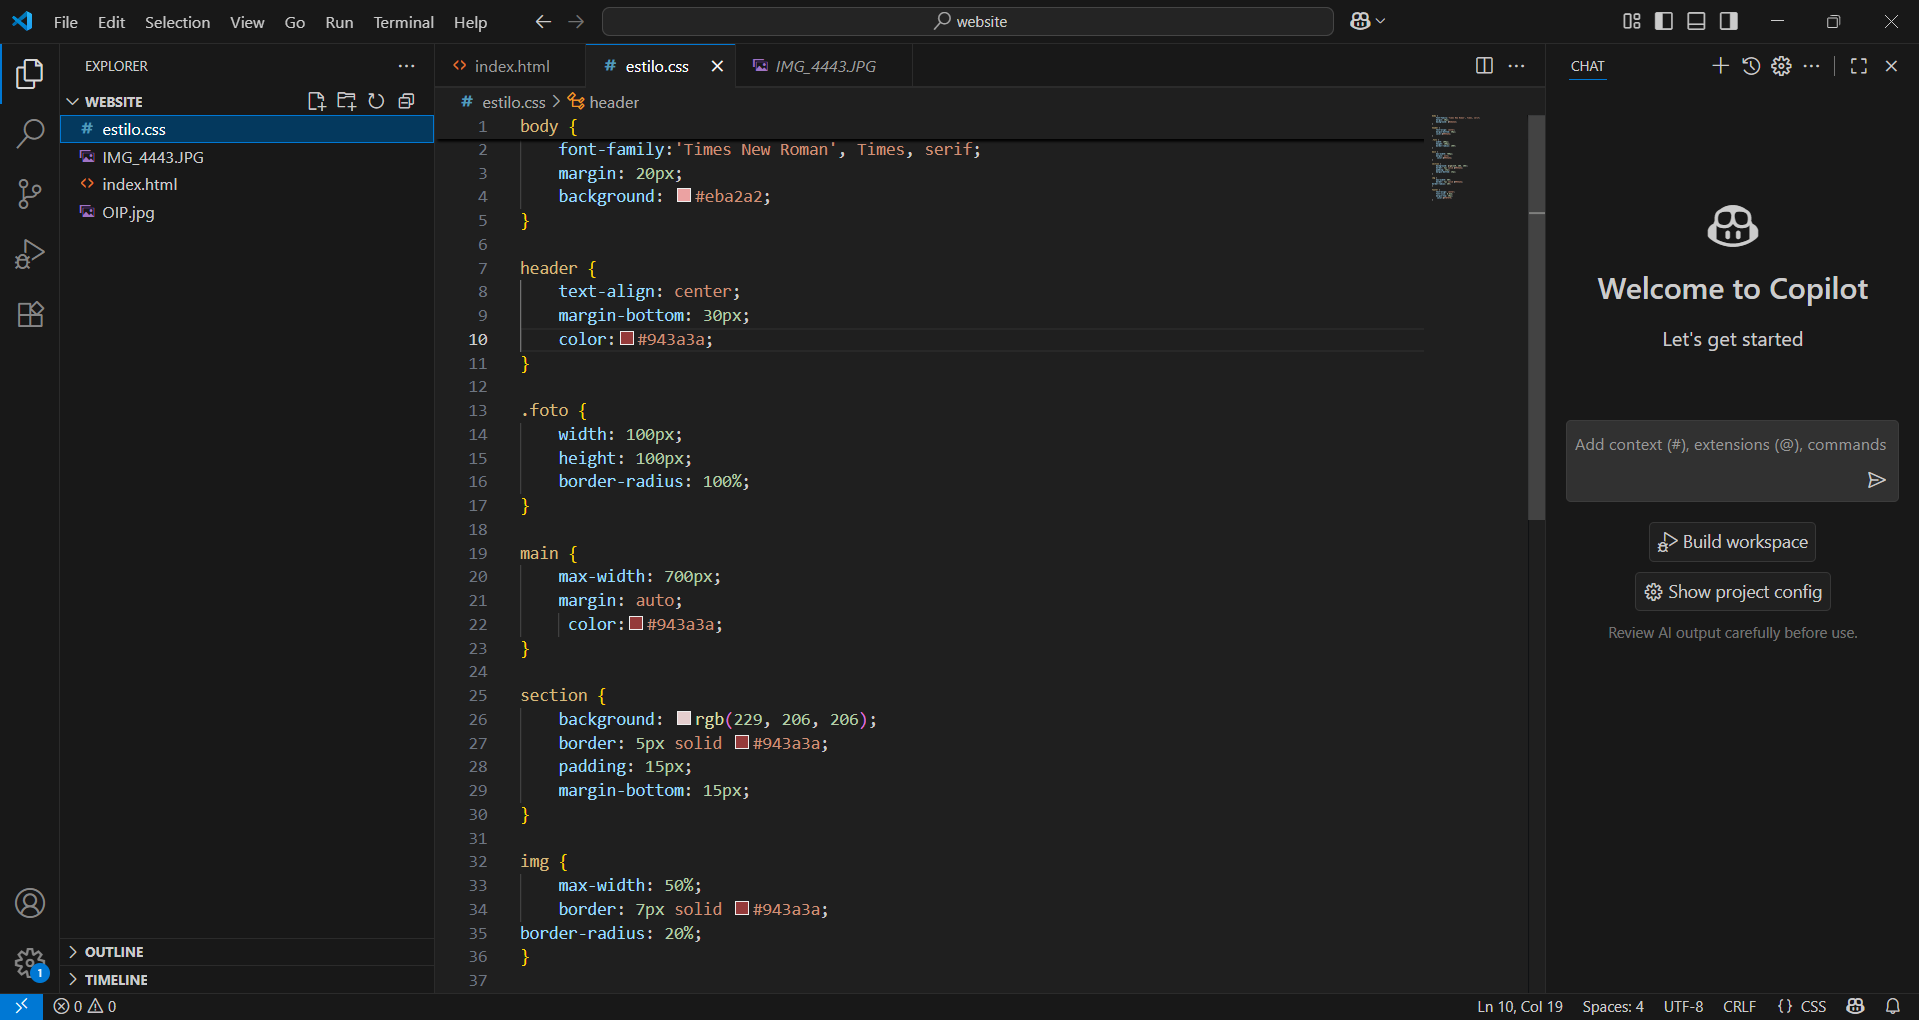
Task: Expand the TIMELINE section
Action: tap(116, 980)
